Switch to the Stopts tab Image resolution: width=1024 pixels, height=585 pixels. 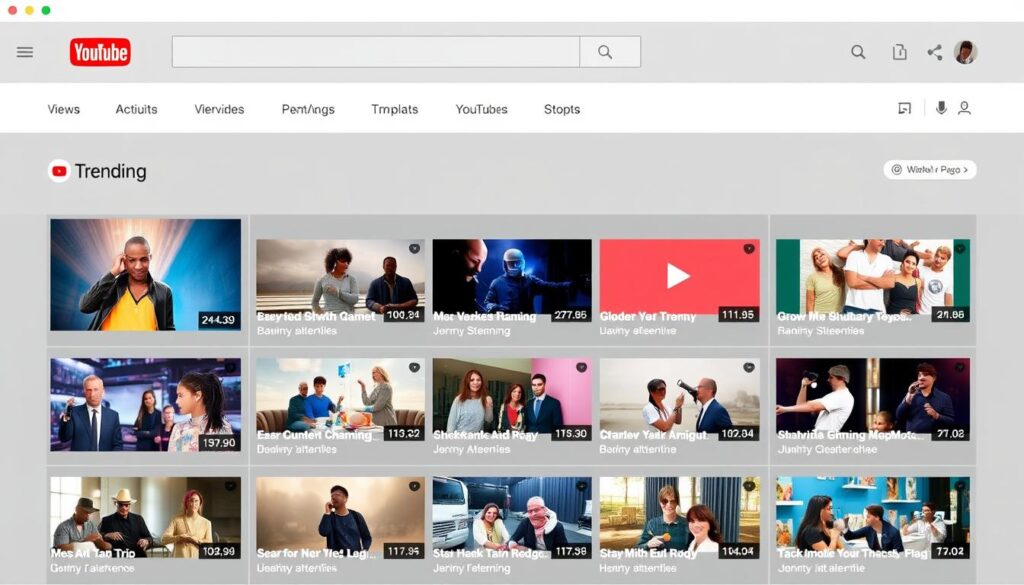click(x=562, y=109)
